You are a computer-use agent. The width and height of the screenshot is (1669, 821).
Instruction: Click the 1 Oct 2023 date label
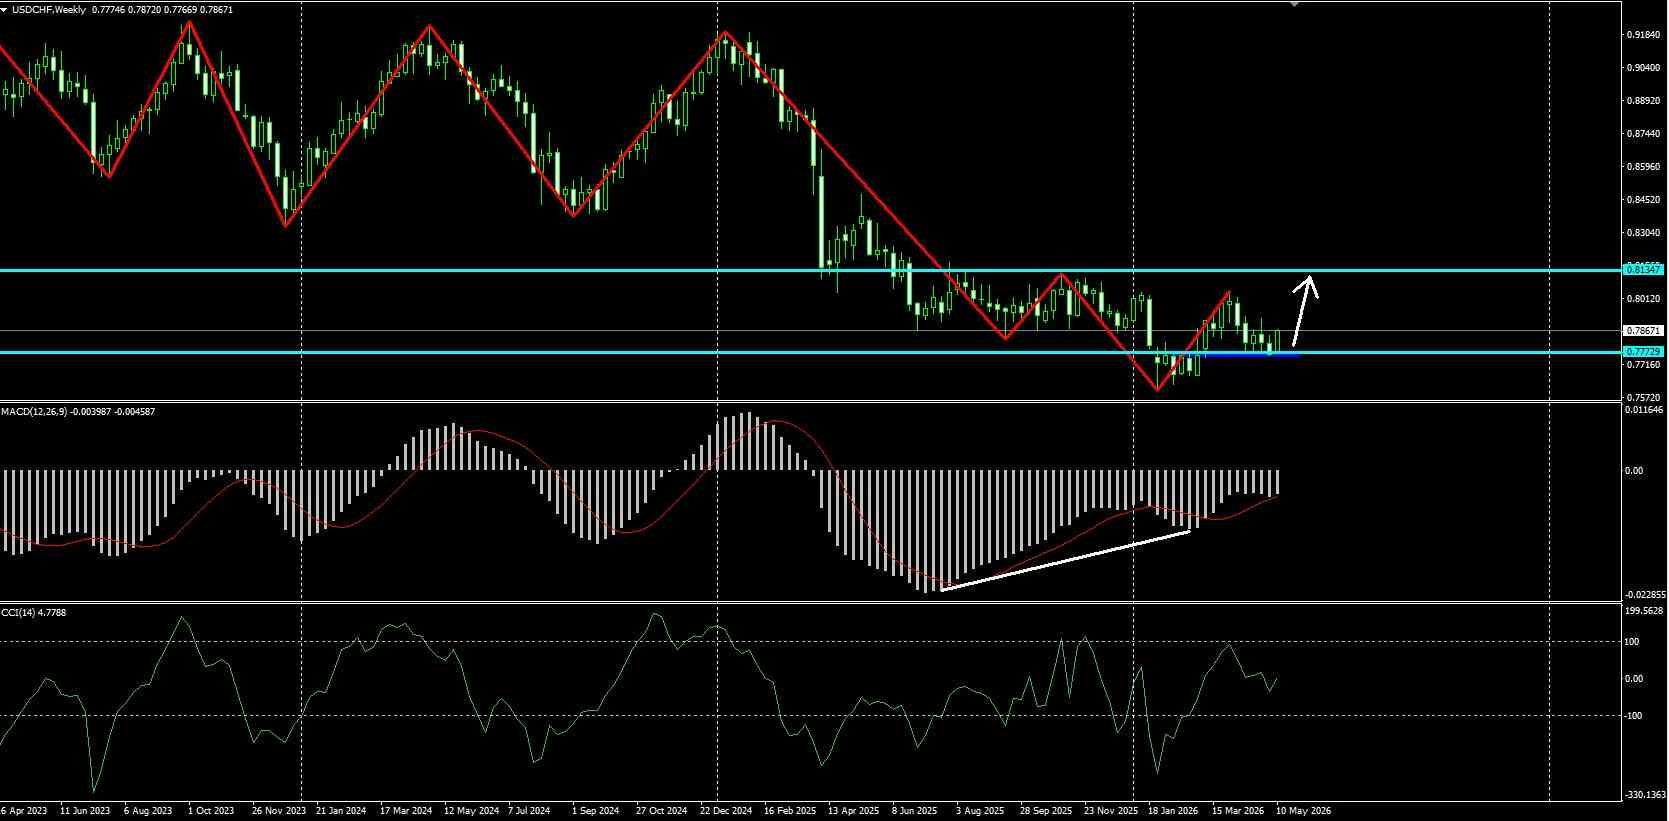(x=211, y=811)
